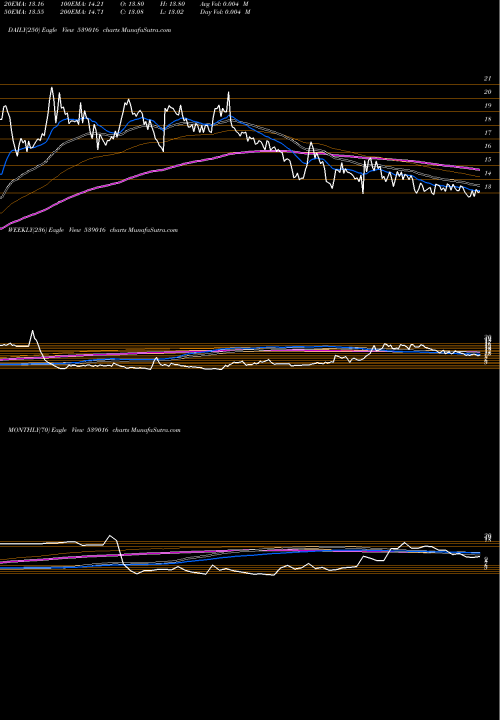
Task: Click the WEEKLY chart title
Action: coord(93,230)
